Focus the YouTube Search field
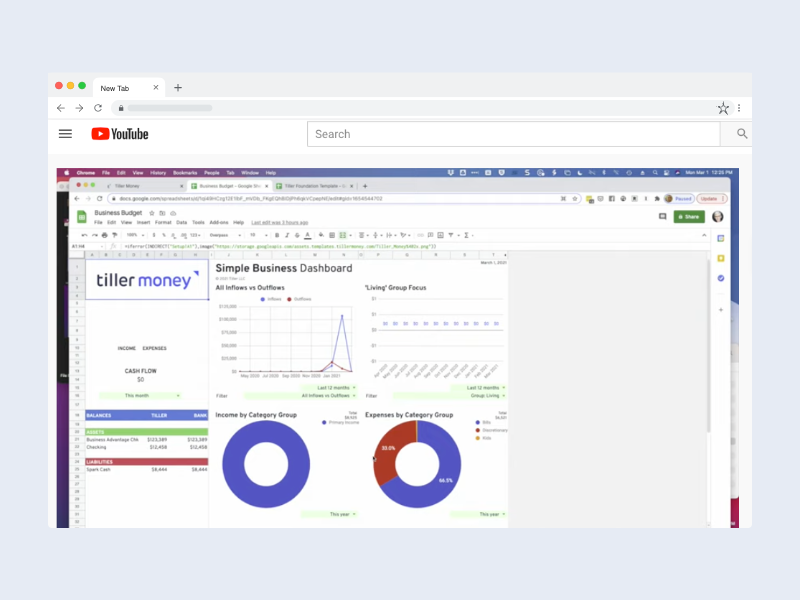Screen dimensions: 800x600 coord(513,134)
